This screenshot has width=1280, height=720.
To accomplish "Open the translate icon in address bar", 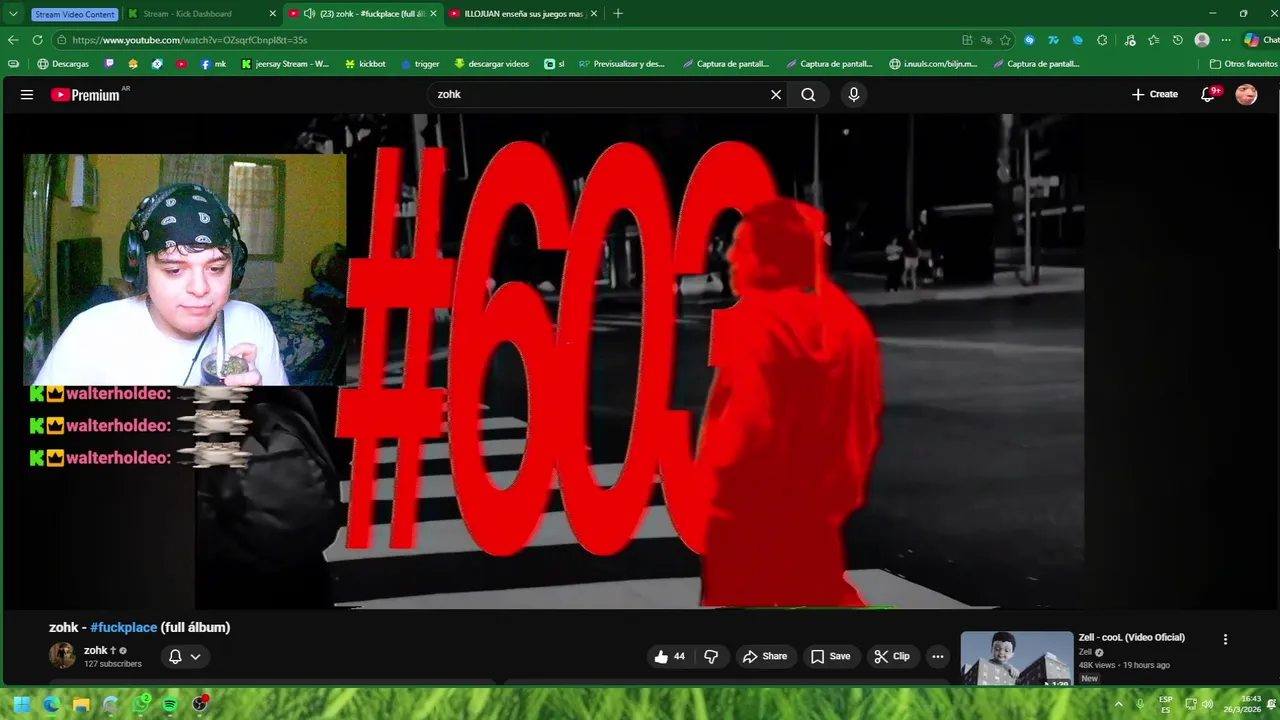I will [986, 40].
